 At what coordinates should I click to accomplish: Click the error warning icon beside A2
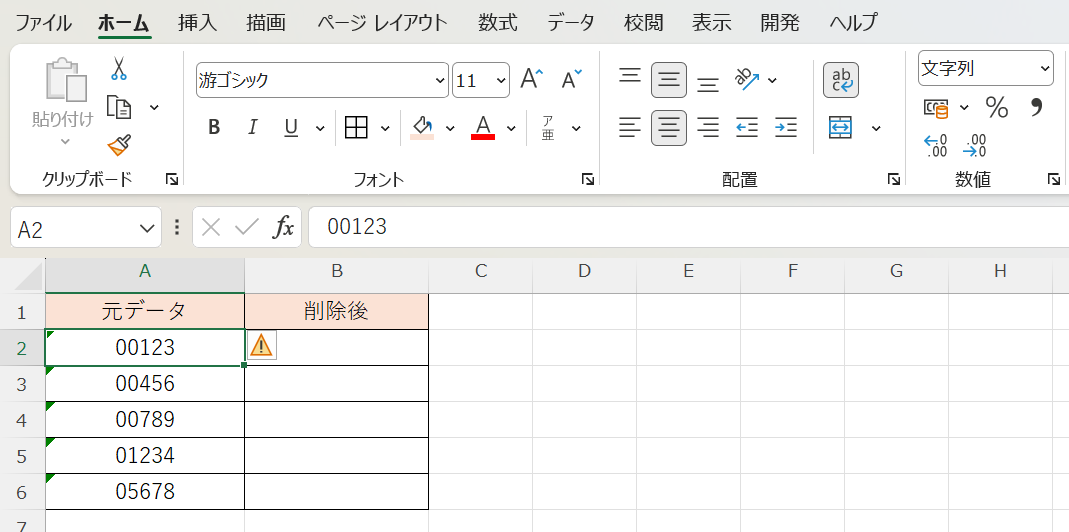coord(261,346)
